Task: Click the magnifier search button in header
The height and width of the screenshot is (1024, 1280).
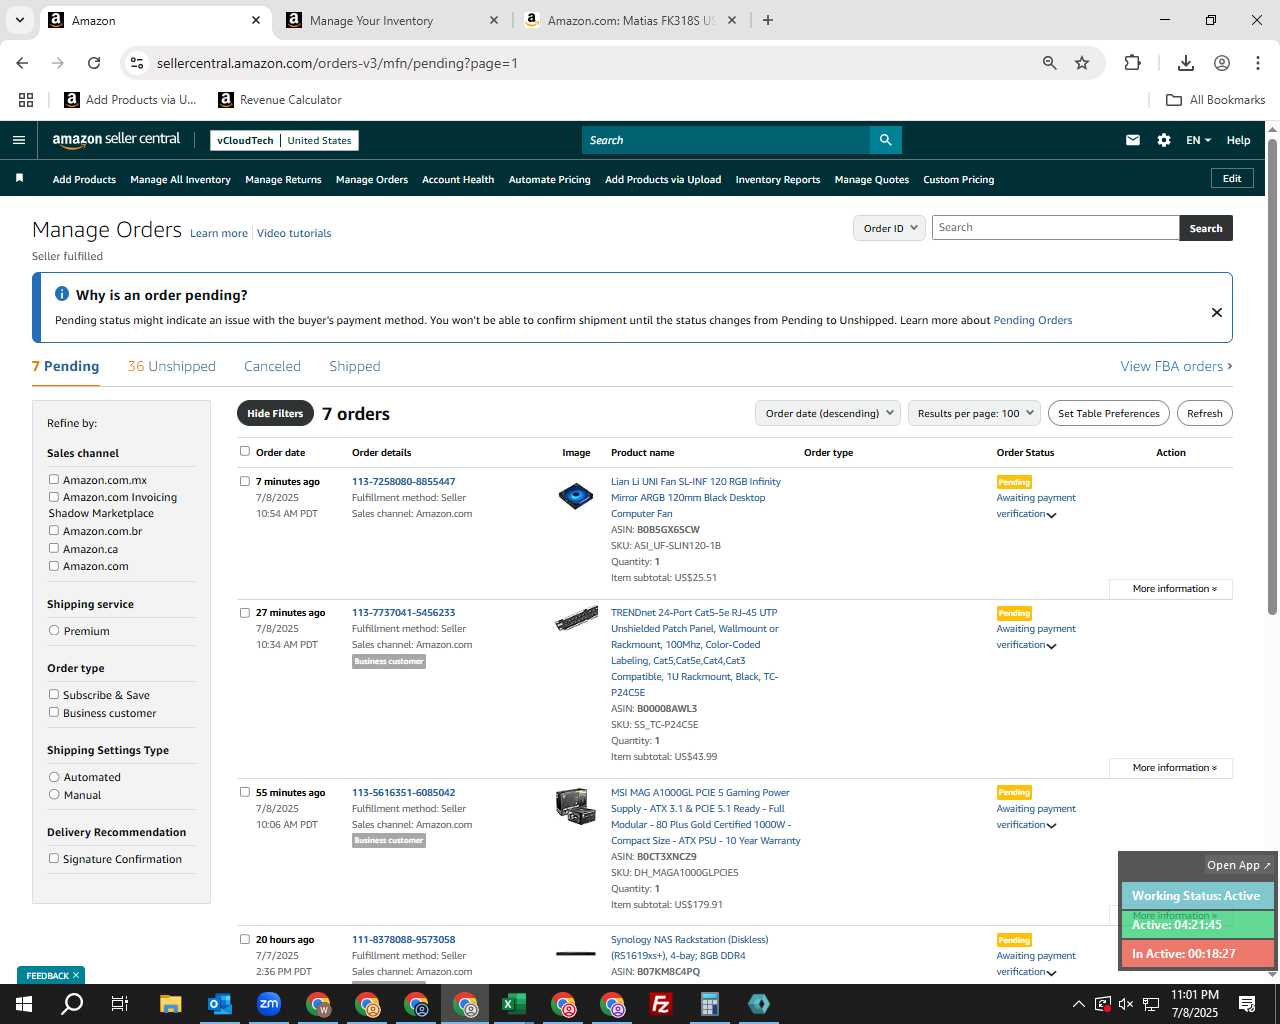Action: point(885,140)
